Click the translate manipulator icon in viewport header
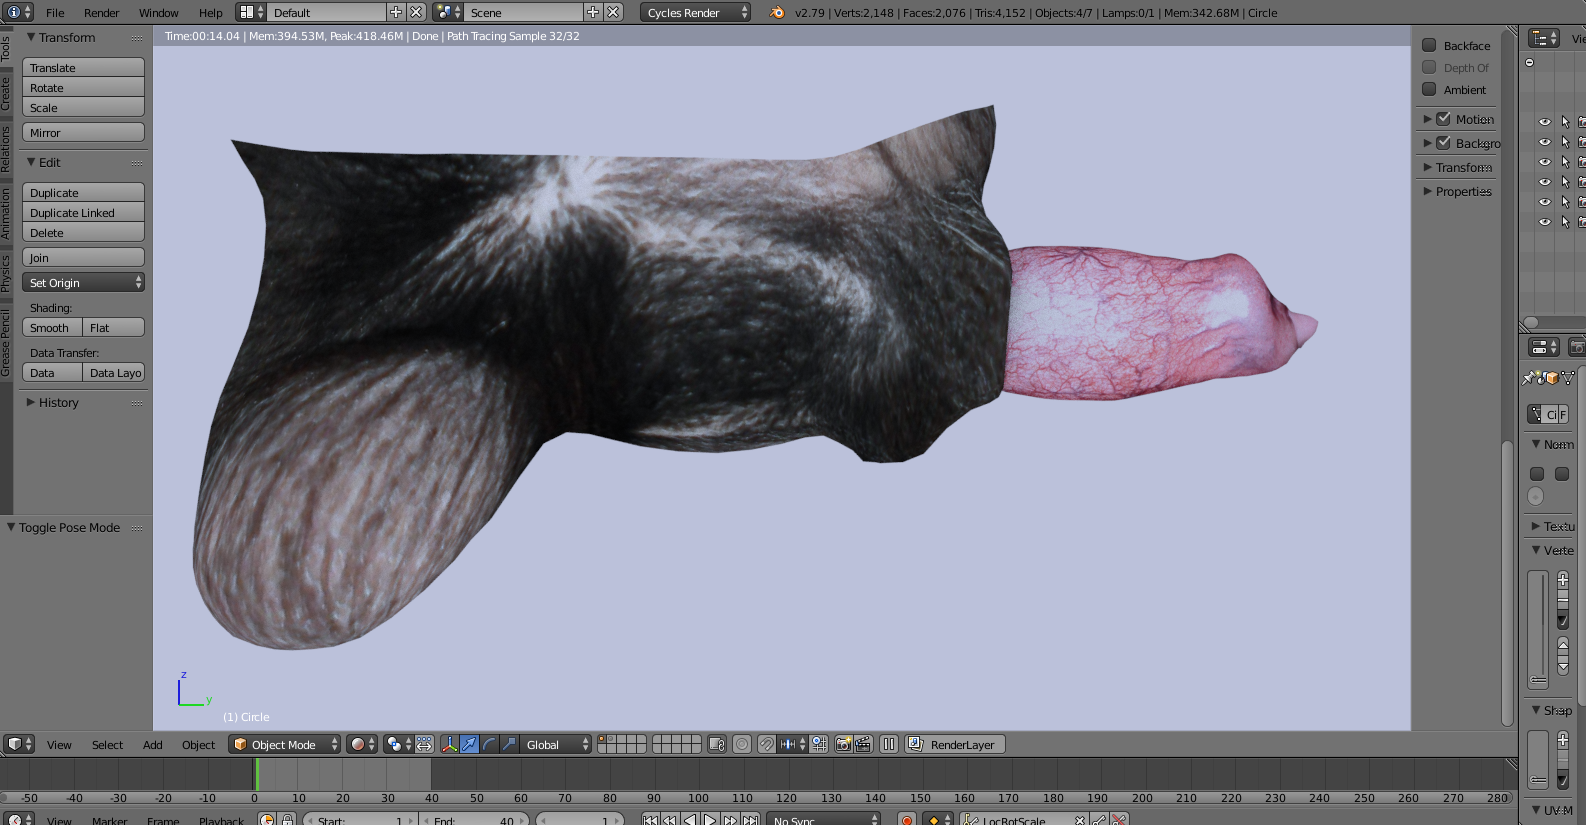This screenshot has width=1586, height=825. point(469,744)
